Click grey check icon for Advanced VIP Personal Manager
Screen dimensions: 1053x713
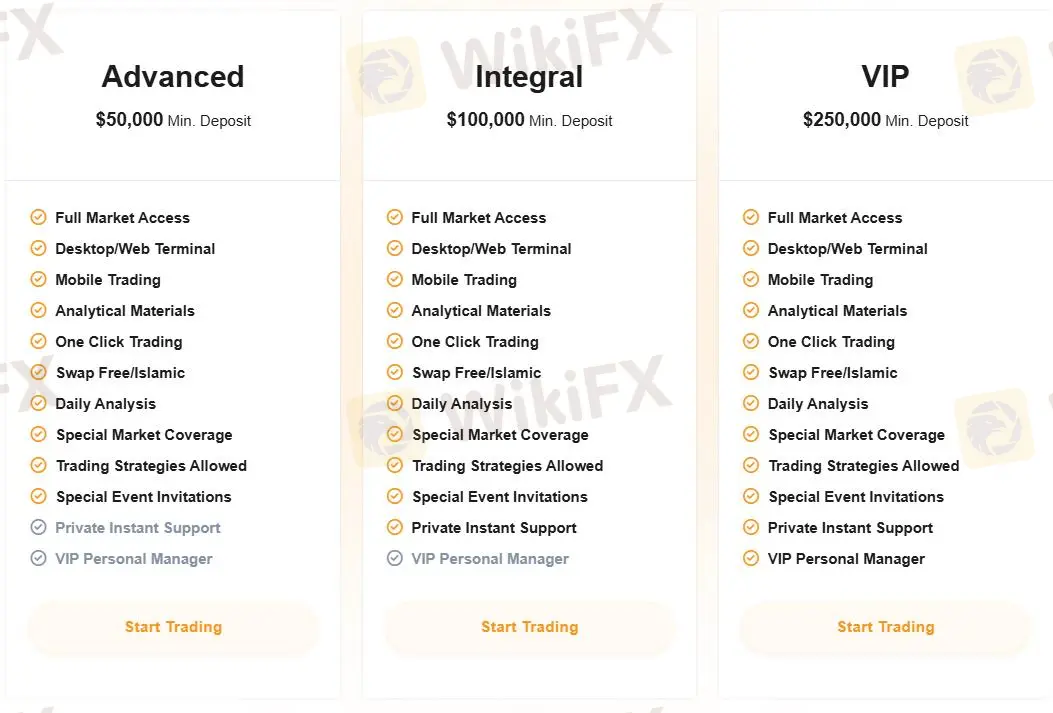point(38,558)
